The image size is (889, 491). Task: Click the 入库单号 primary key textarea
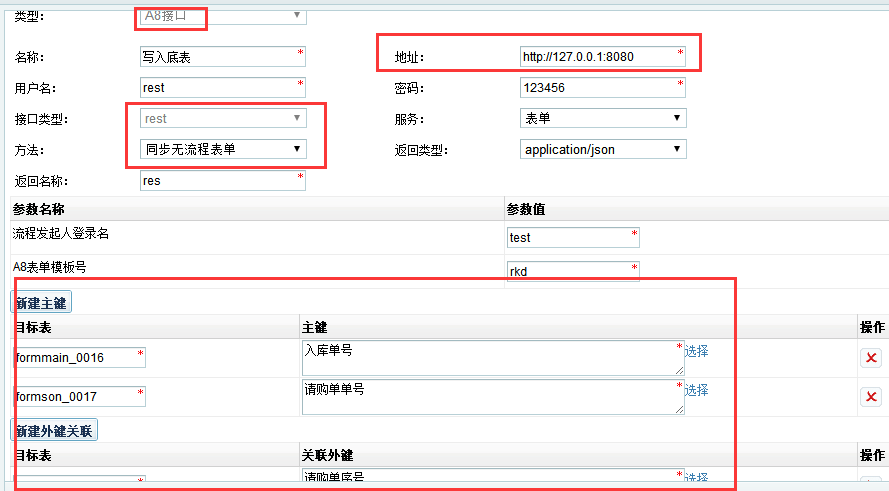click(x=493, y=358)
